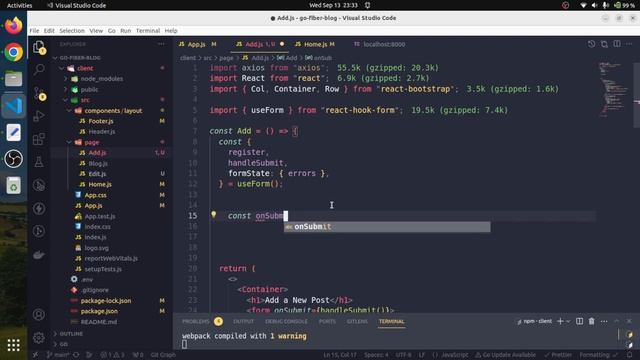Open package.json in the explorer

(99, 311)
